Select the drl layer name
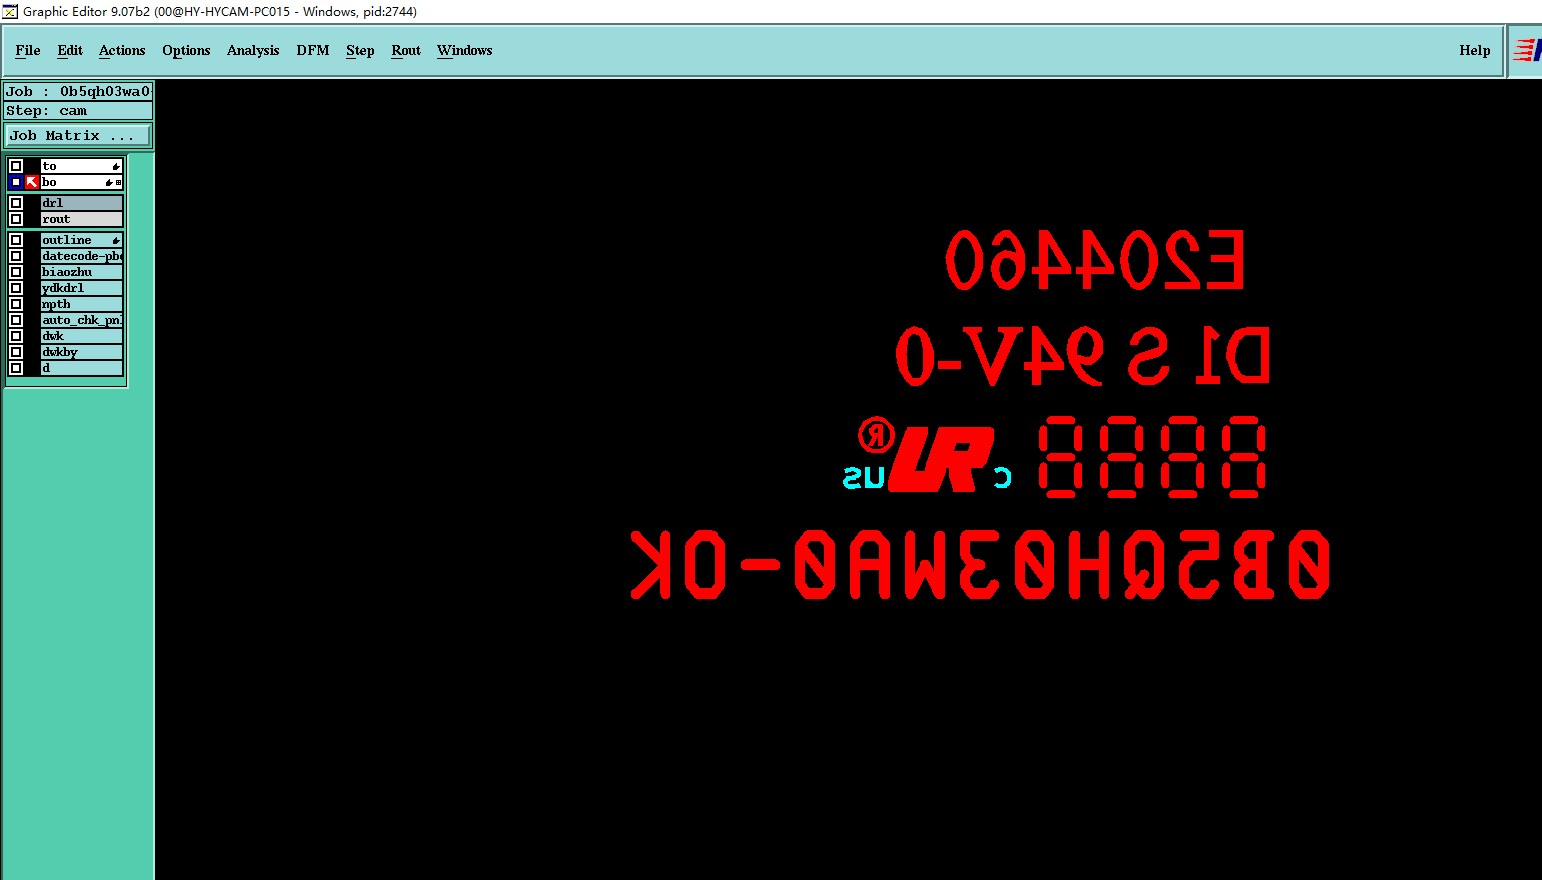 pyautogui.click(x=82, y=203)
